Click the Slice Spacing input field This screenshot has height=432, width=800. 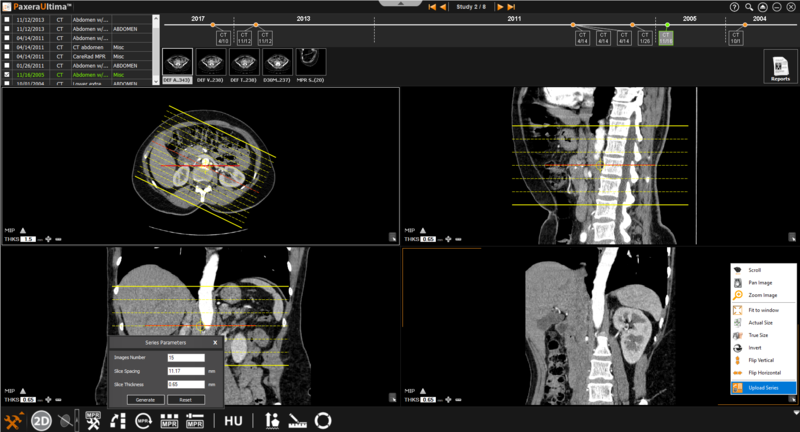pyautogui.click(x=185, y=370)
